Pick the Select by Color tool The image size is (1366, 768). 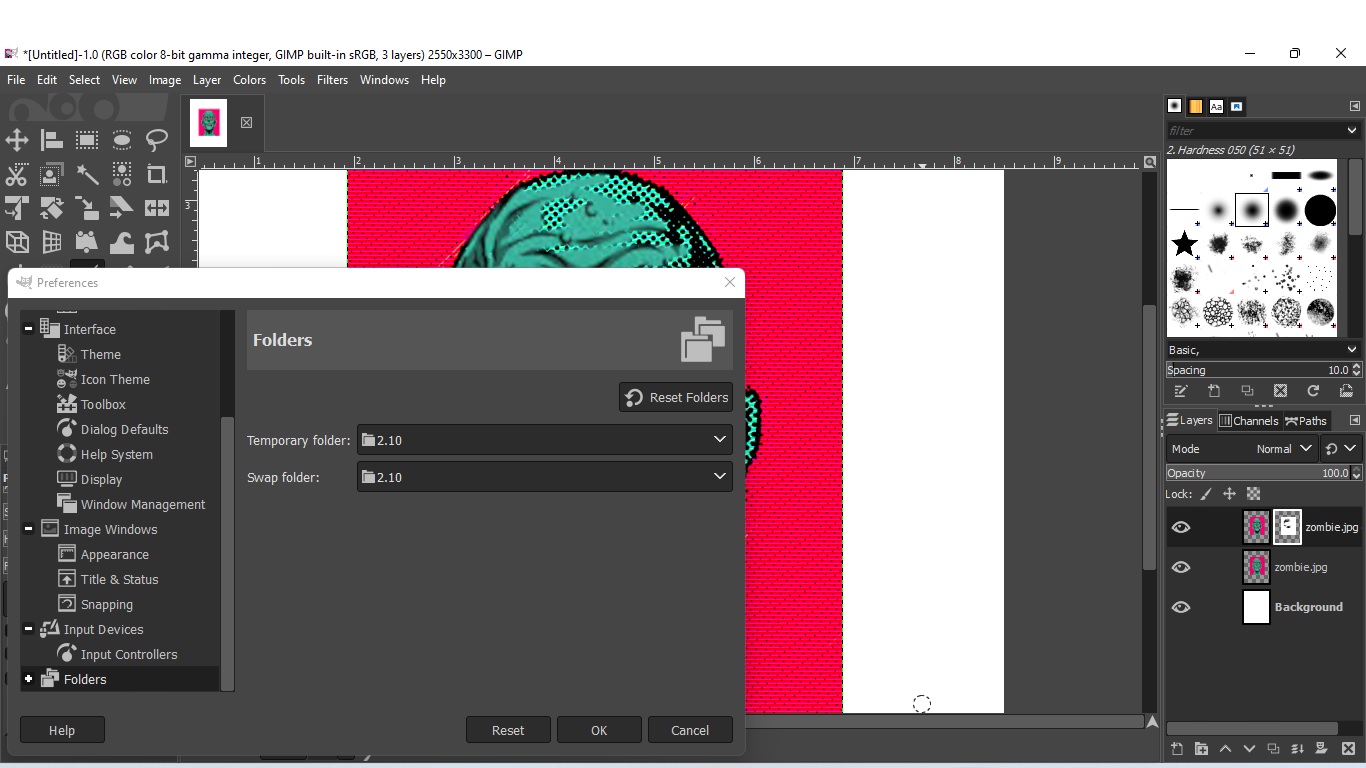click(x=122, y=175)
